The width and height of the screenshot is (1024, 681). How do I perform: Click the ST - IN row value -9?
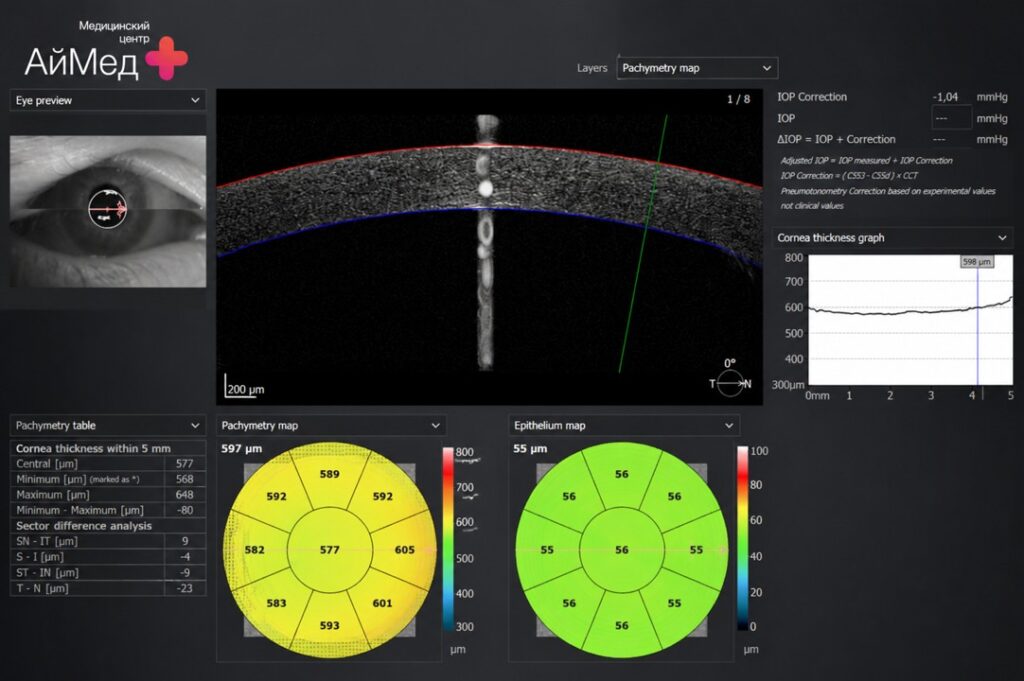tap(185, 573)
